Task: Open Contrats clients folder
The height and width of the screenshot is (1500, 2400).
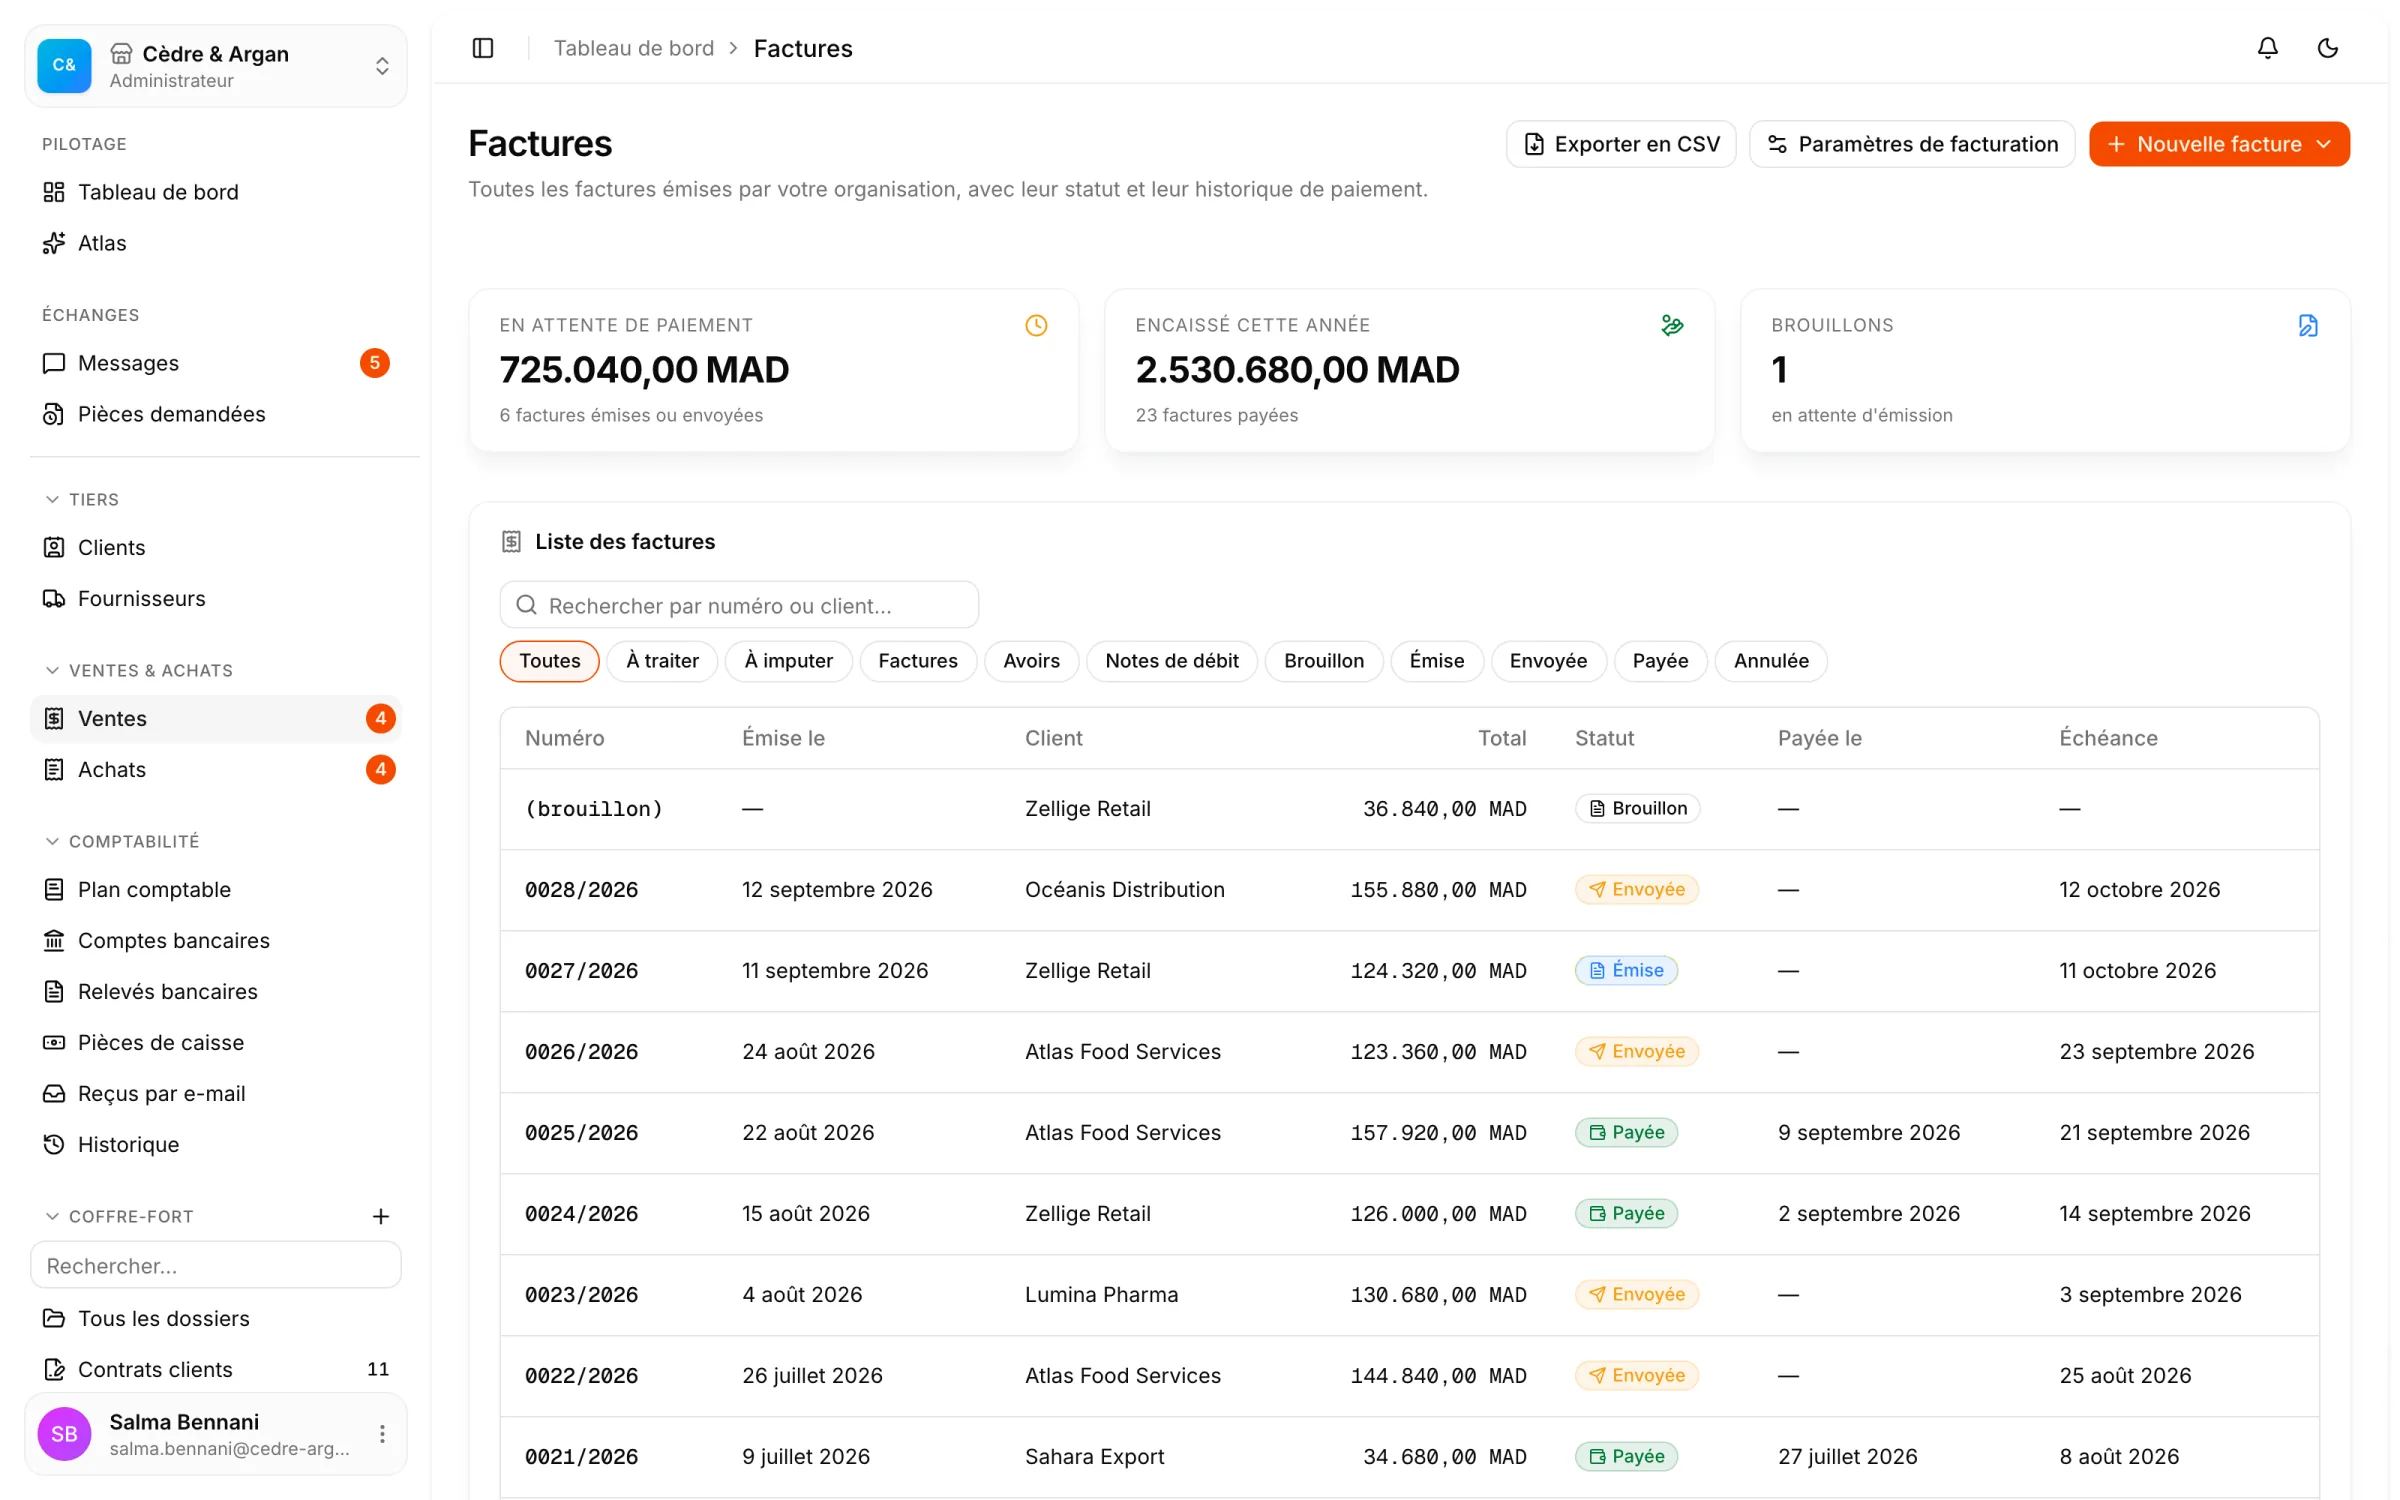Action: point(216,1370)
